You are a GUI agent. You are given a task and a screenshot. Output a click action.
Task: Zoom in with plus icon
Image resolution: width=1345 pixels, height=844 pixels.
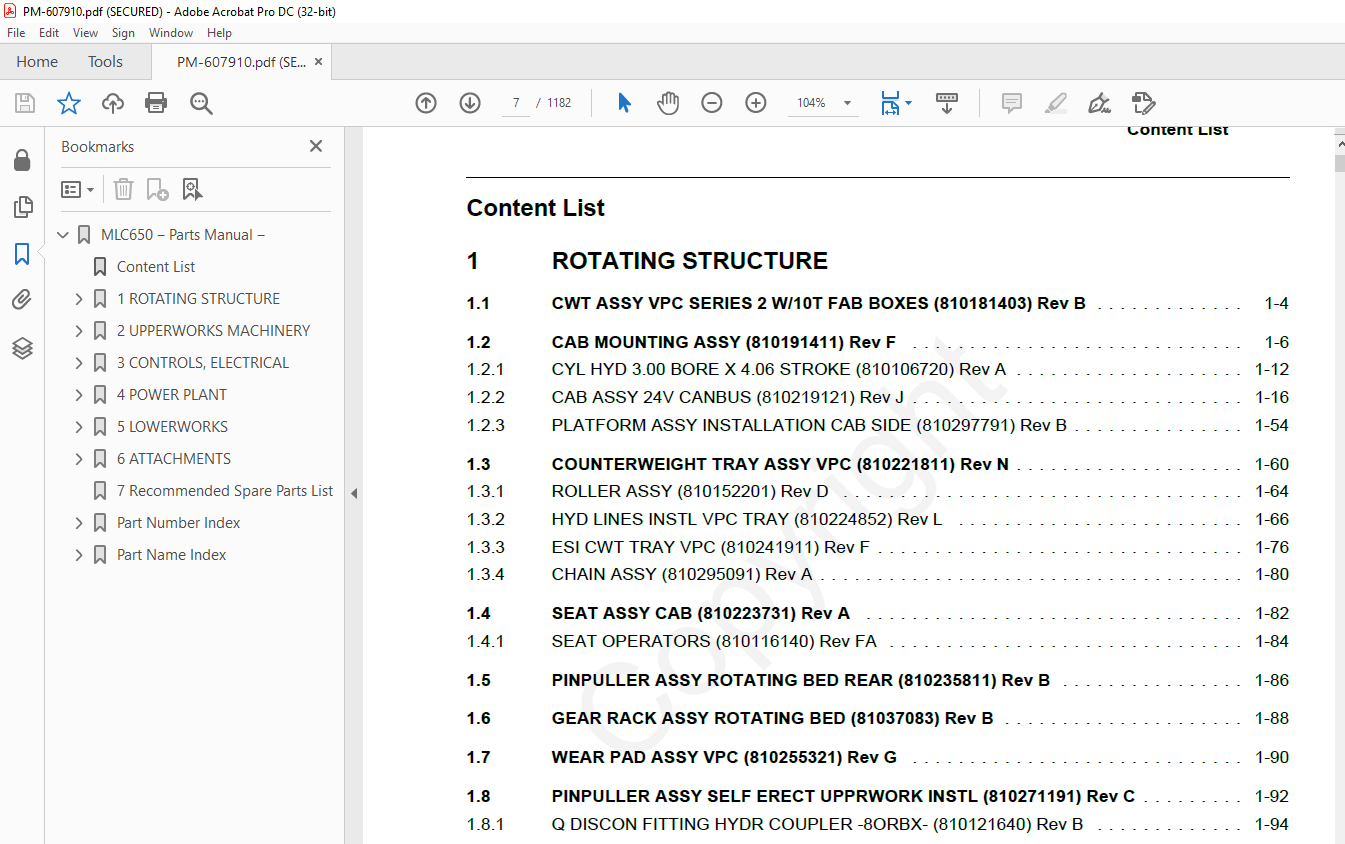tap(756, 103)
